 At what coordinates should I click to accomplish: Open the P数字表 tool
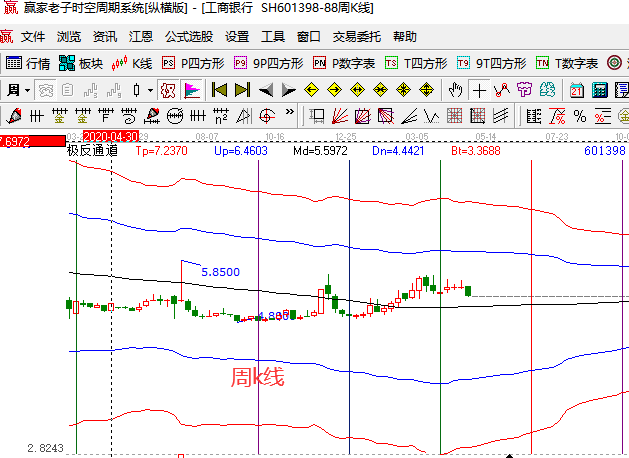point(344,63)
